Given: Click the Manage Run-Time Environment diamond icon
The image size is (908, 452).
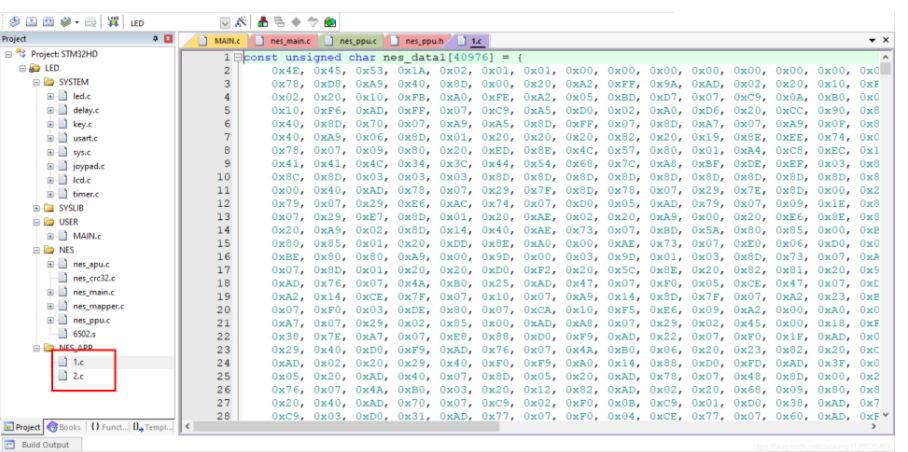Looking at the screenshot, I should (x=296, y=22).
